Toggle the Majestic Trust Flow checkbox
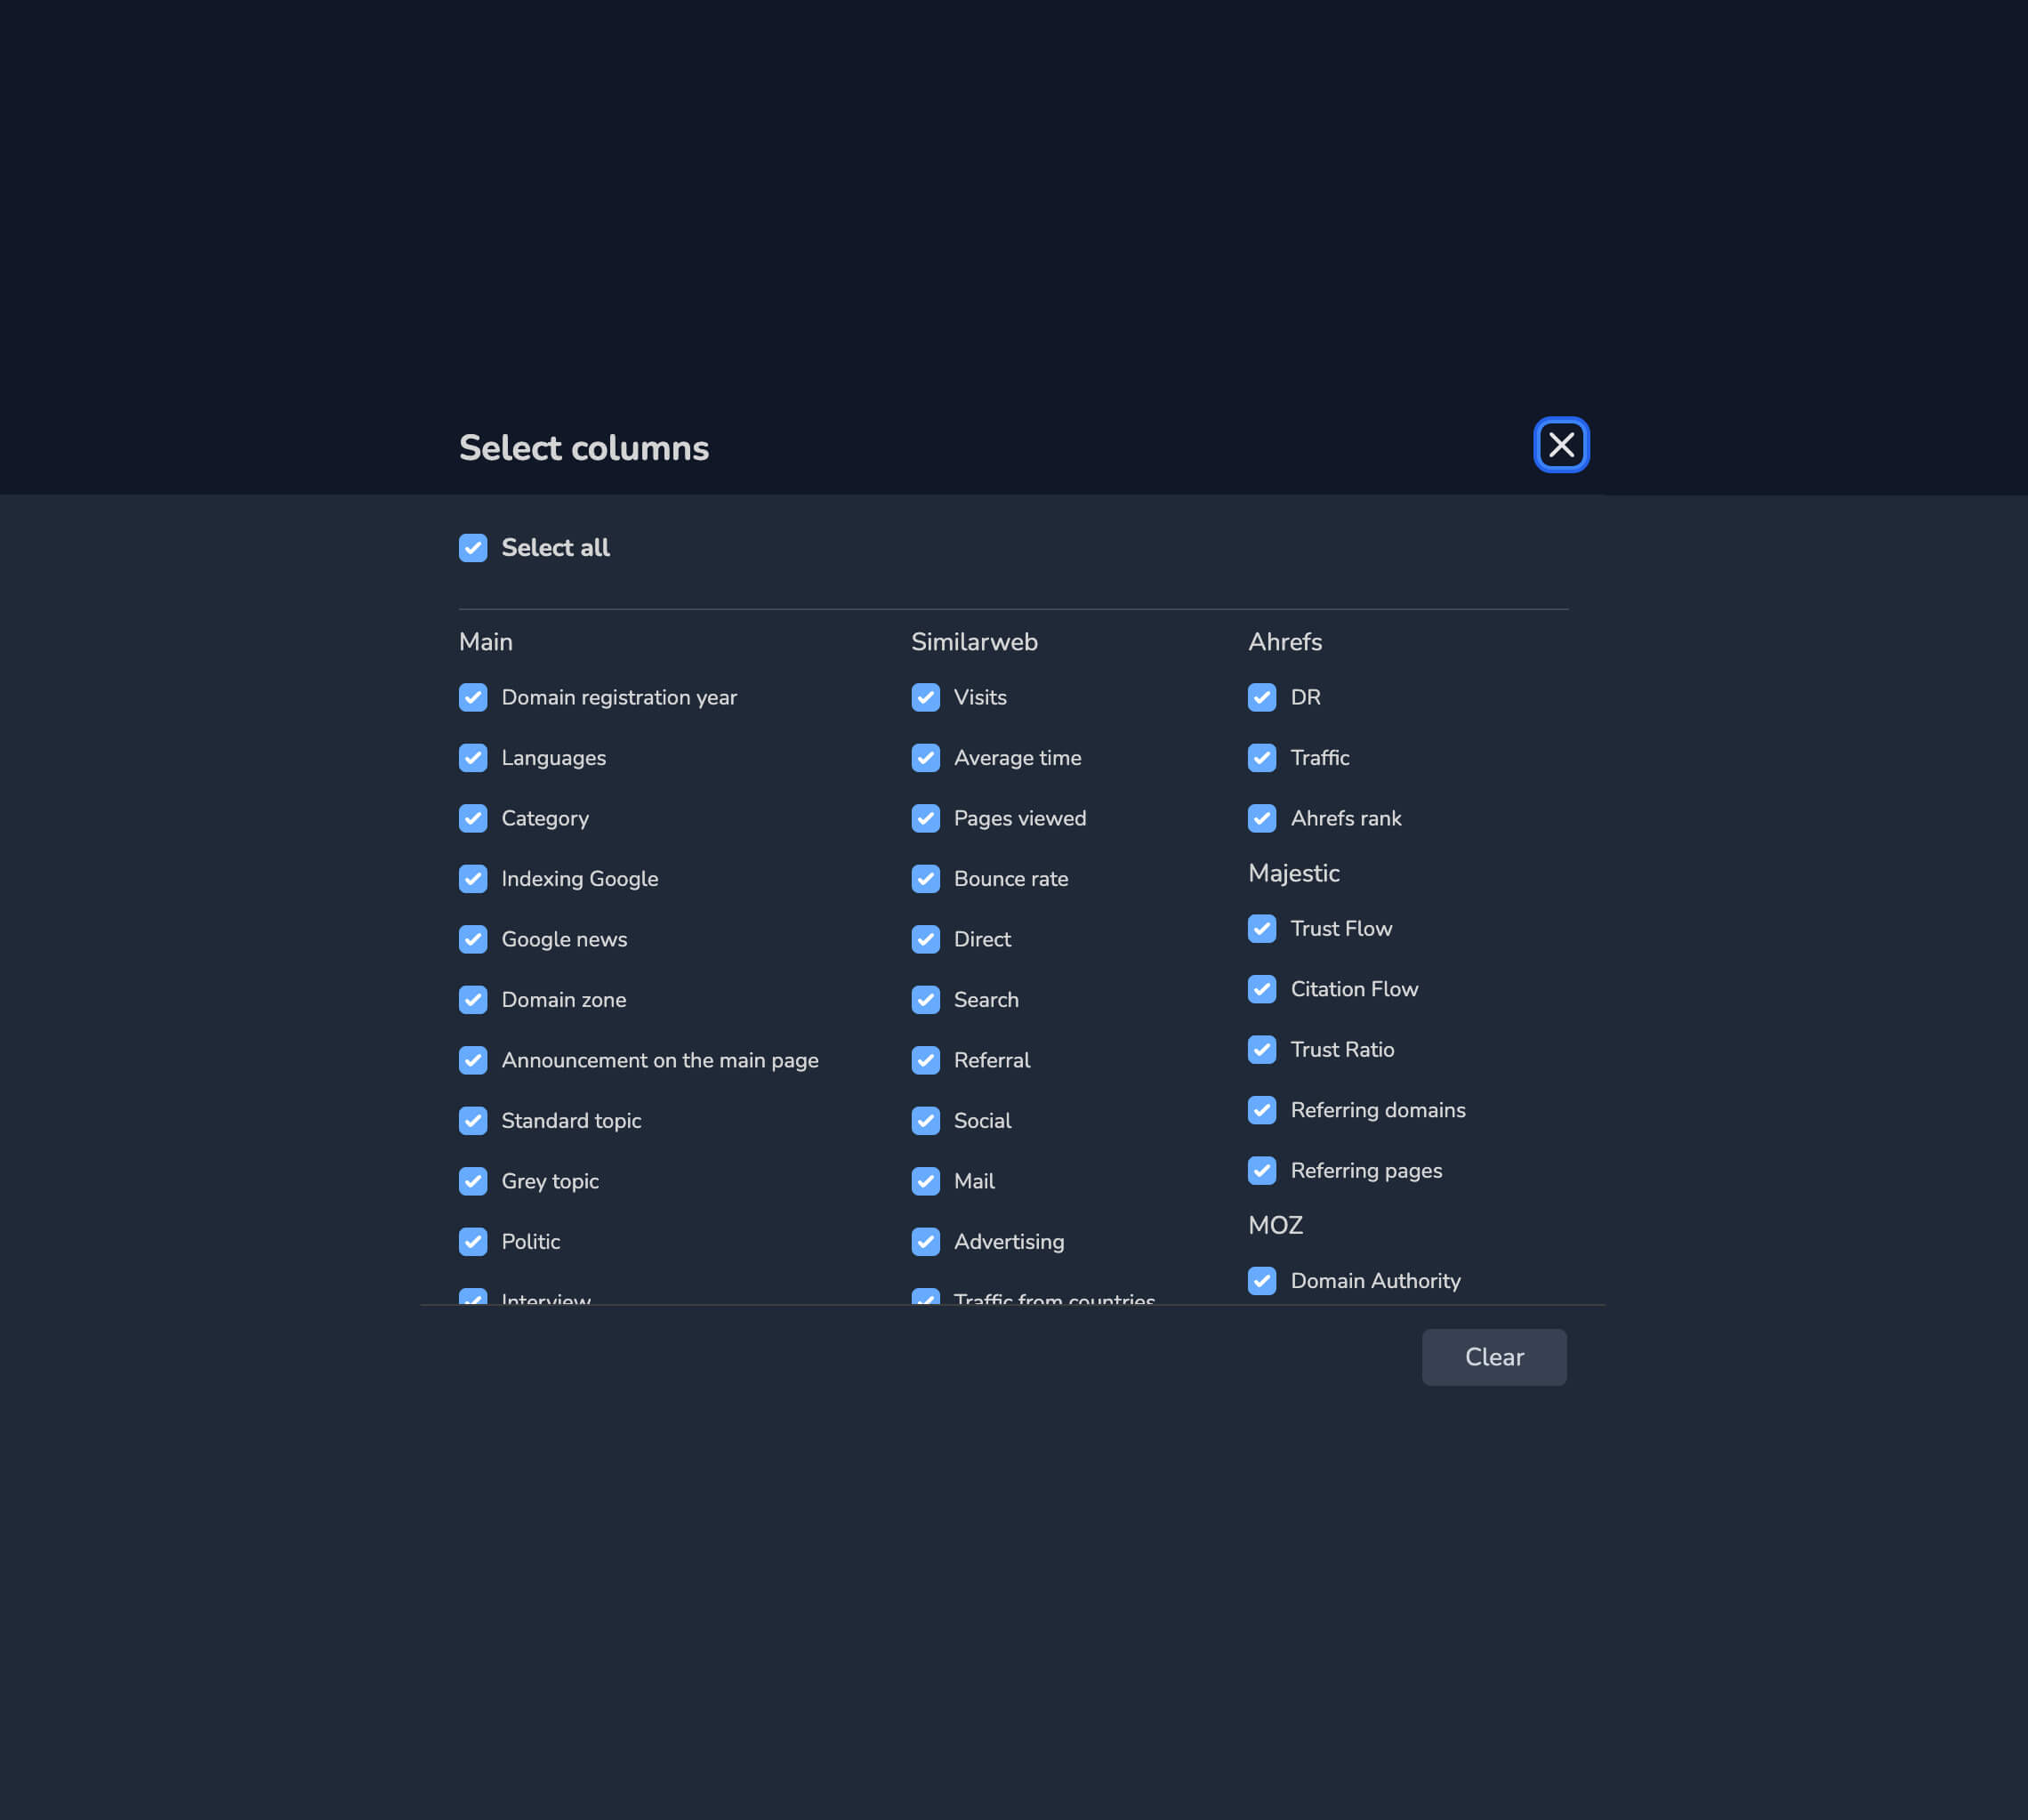Screen dimensions: 2028x1820 tap(1262, 929)
